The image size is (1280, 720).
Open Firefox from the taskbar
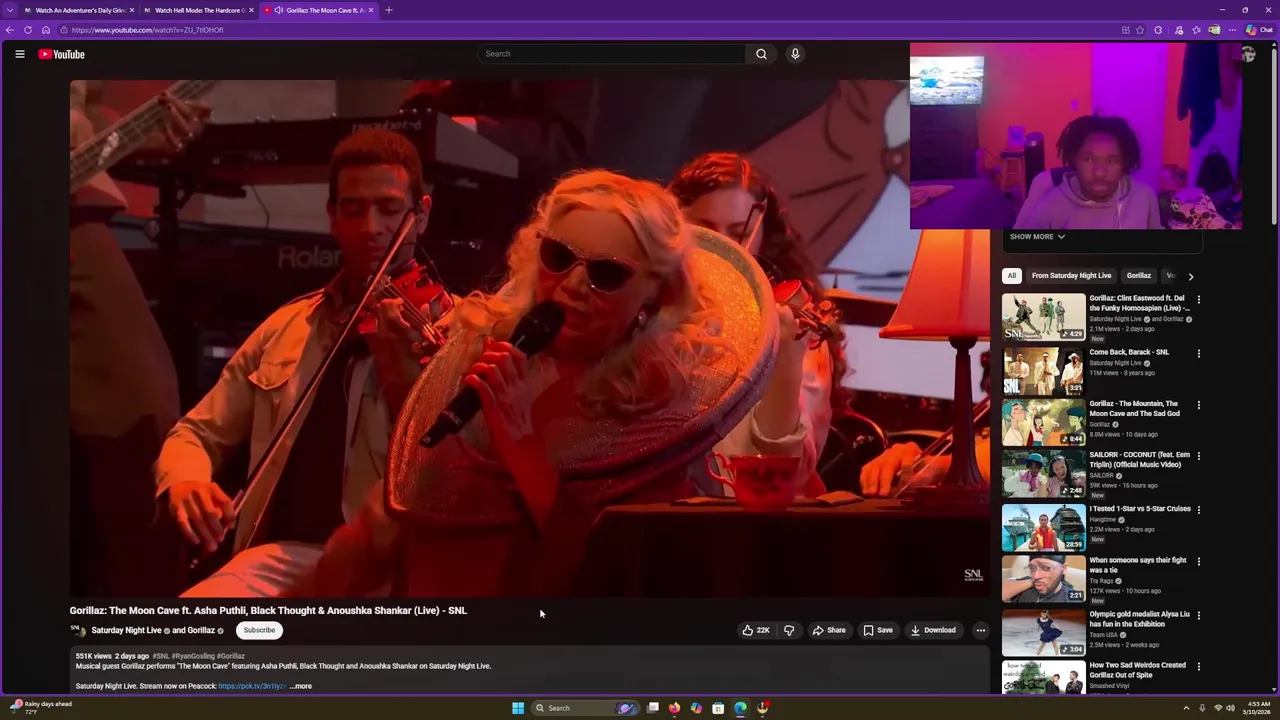point(674,708)
